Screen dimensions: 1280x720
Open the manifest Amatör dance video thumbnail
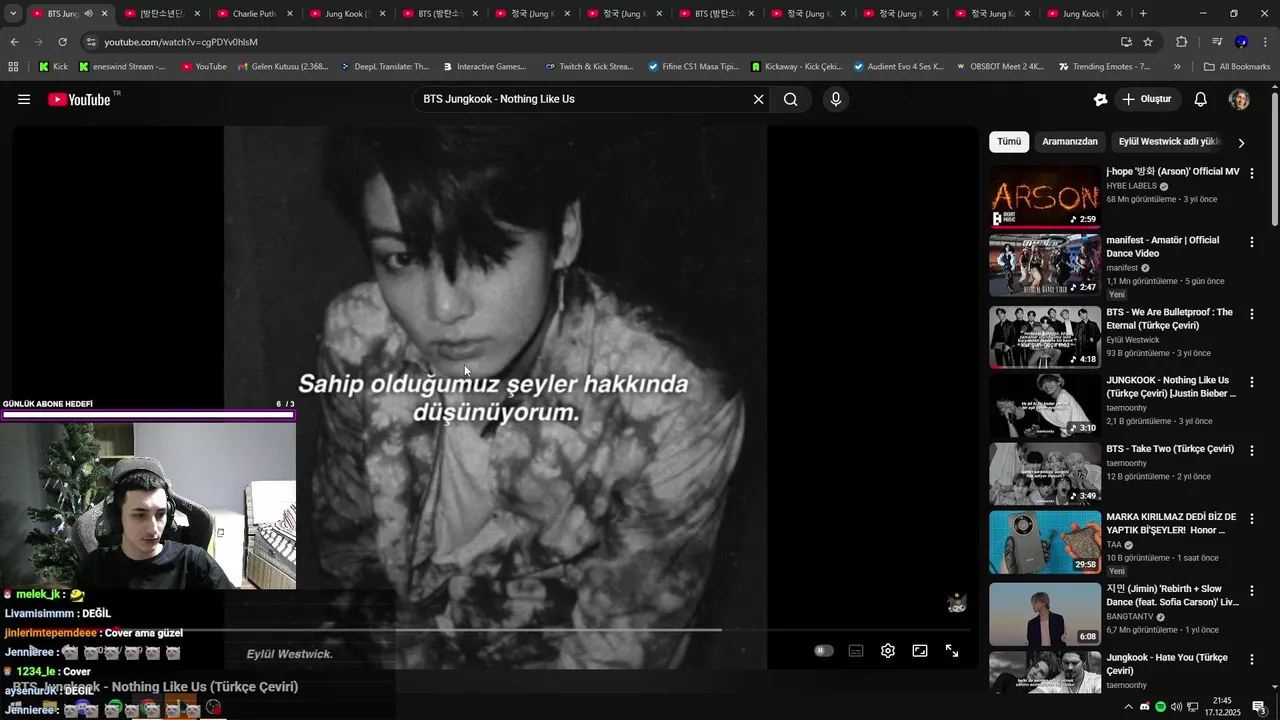point(1045,265)
